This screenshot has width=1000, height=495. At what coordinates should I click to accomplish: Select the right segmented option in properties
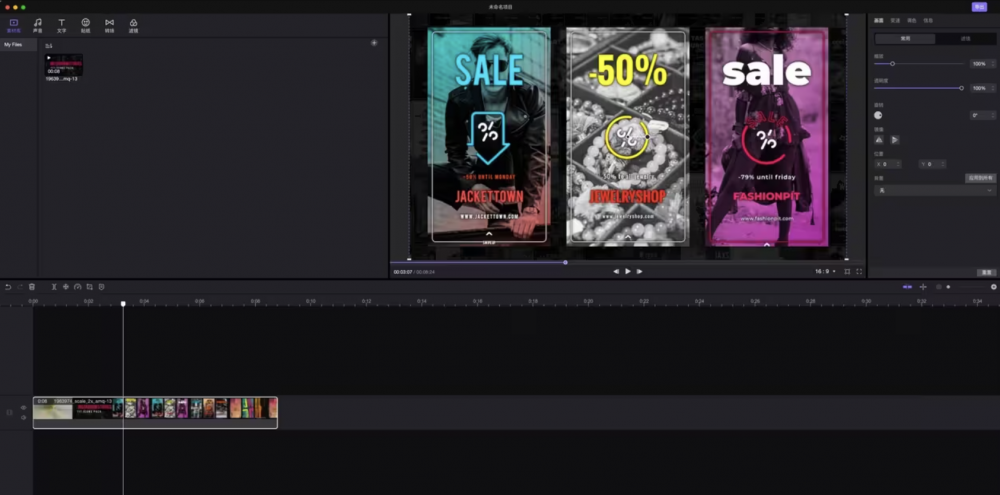(965, 38)
